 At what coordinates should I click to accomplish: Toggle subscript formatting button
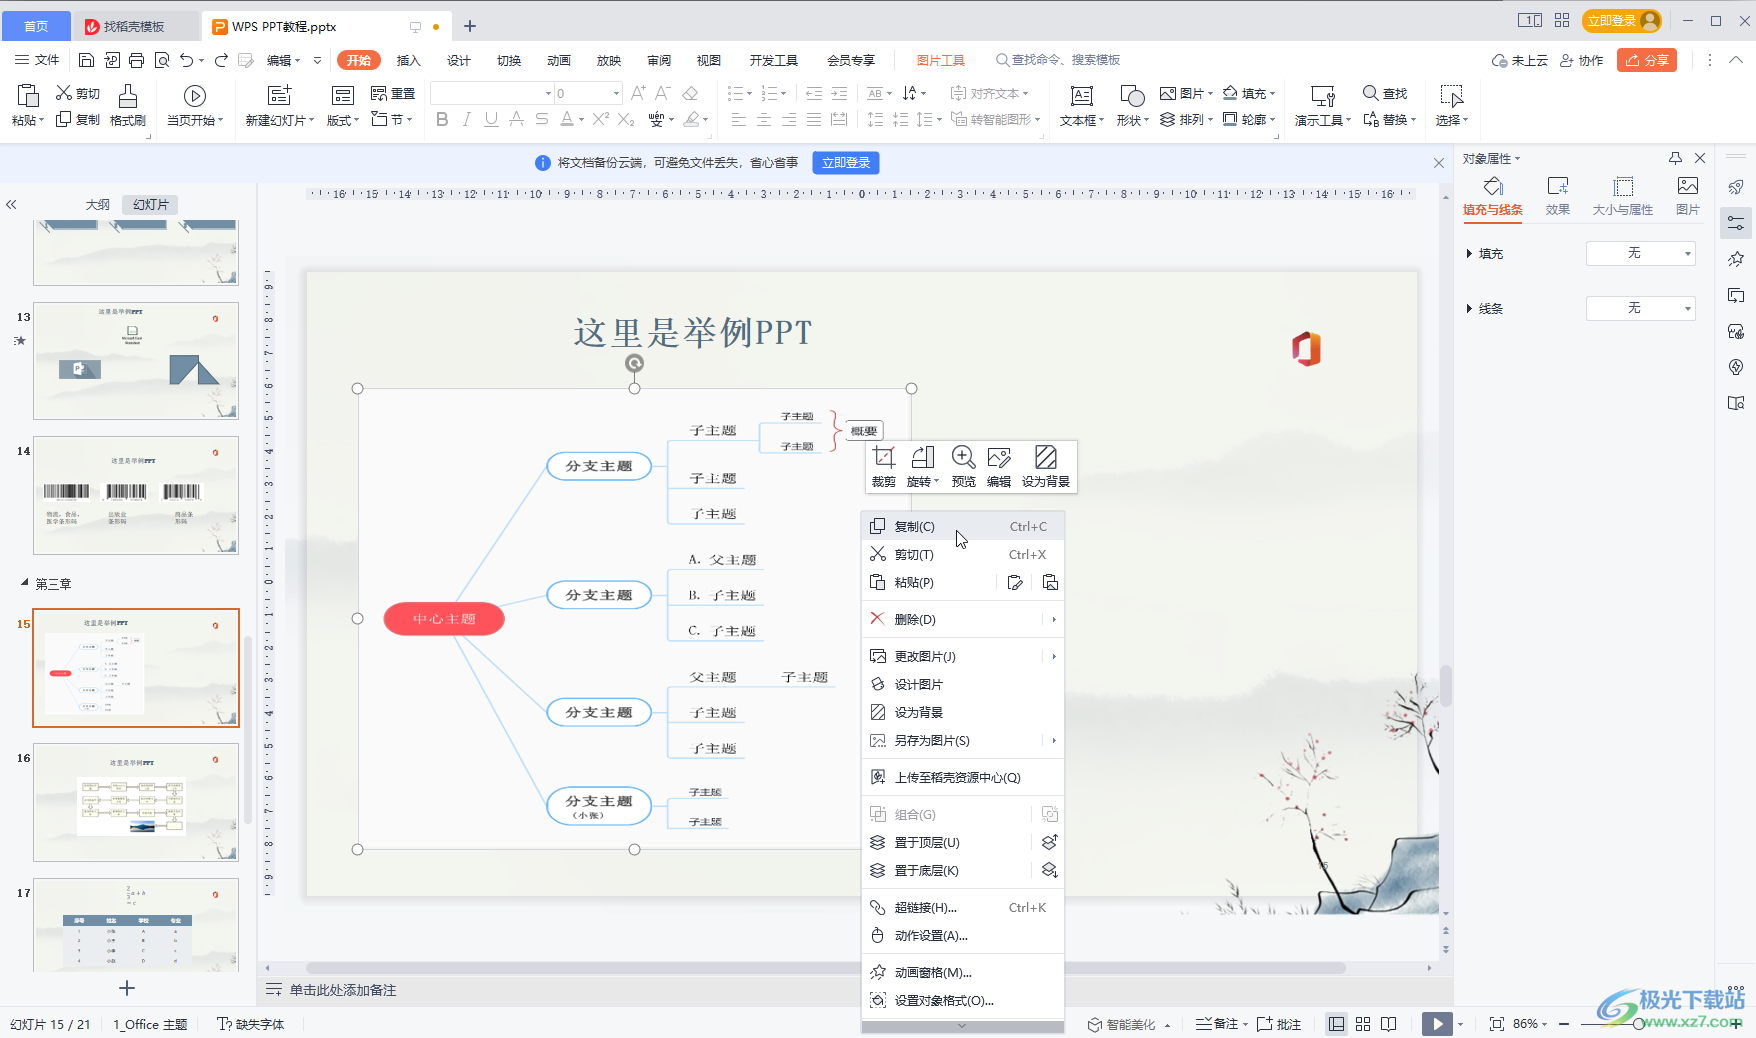[x=626, y=120]
